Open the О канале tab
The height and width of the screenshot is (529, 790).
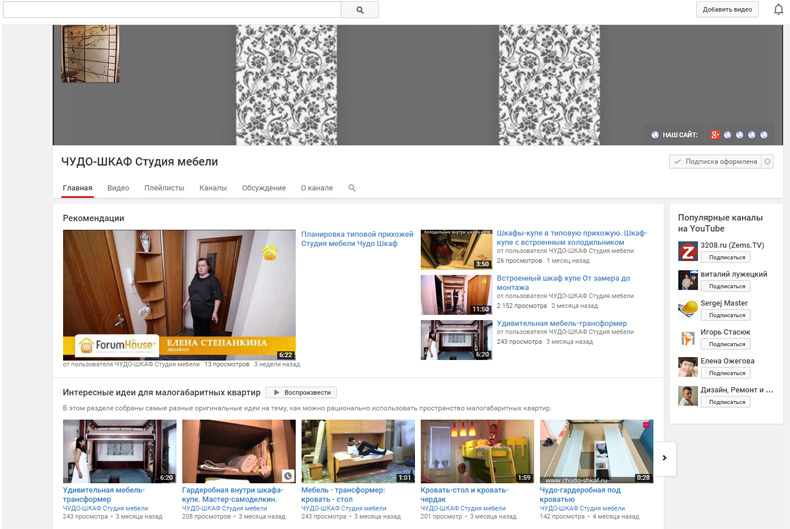coord(317,188)
